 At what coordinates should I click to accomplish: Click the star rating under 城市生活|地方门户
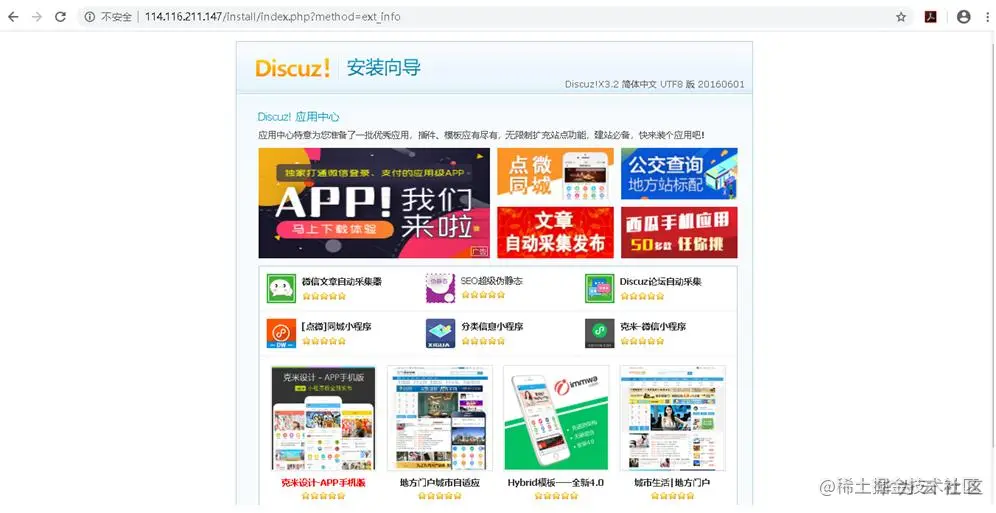[672, 496]
